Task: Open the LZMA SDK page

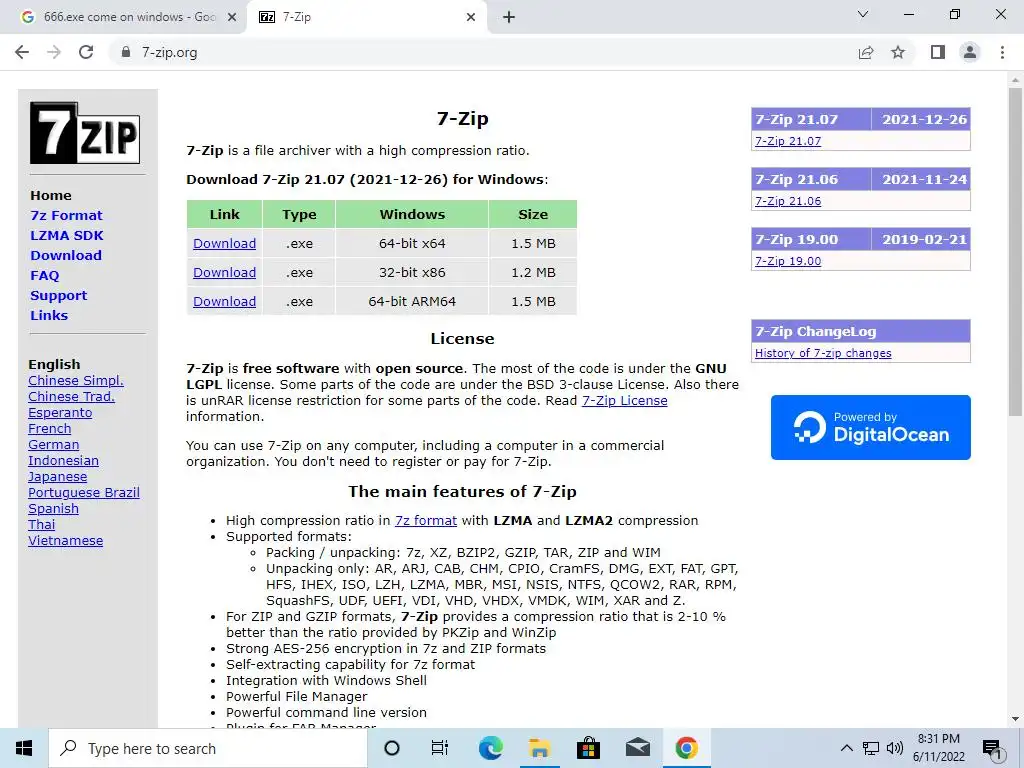Action: (x=67, y=235)
